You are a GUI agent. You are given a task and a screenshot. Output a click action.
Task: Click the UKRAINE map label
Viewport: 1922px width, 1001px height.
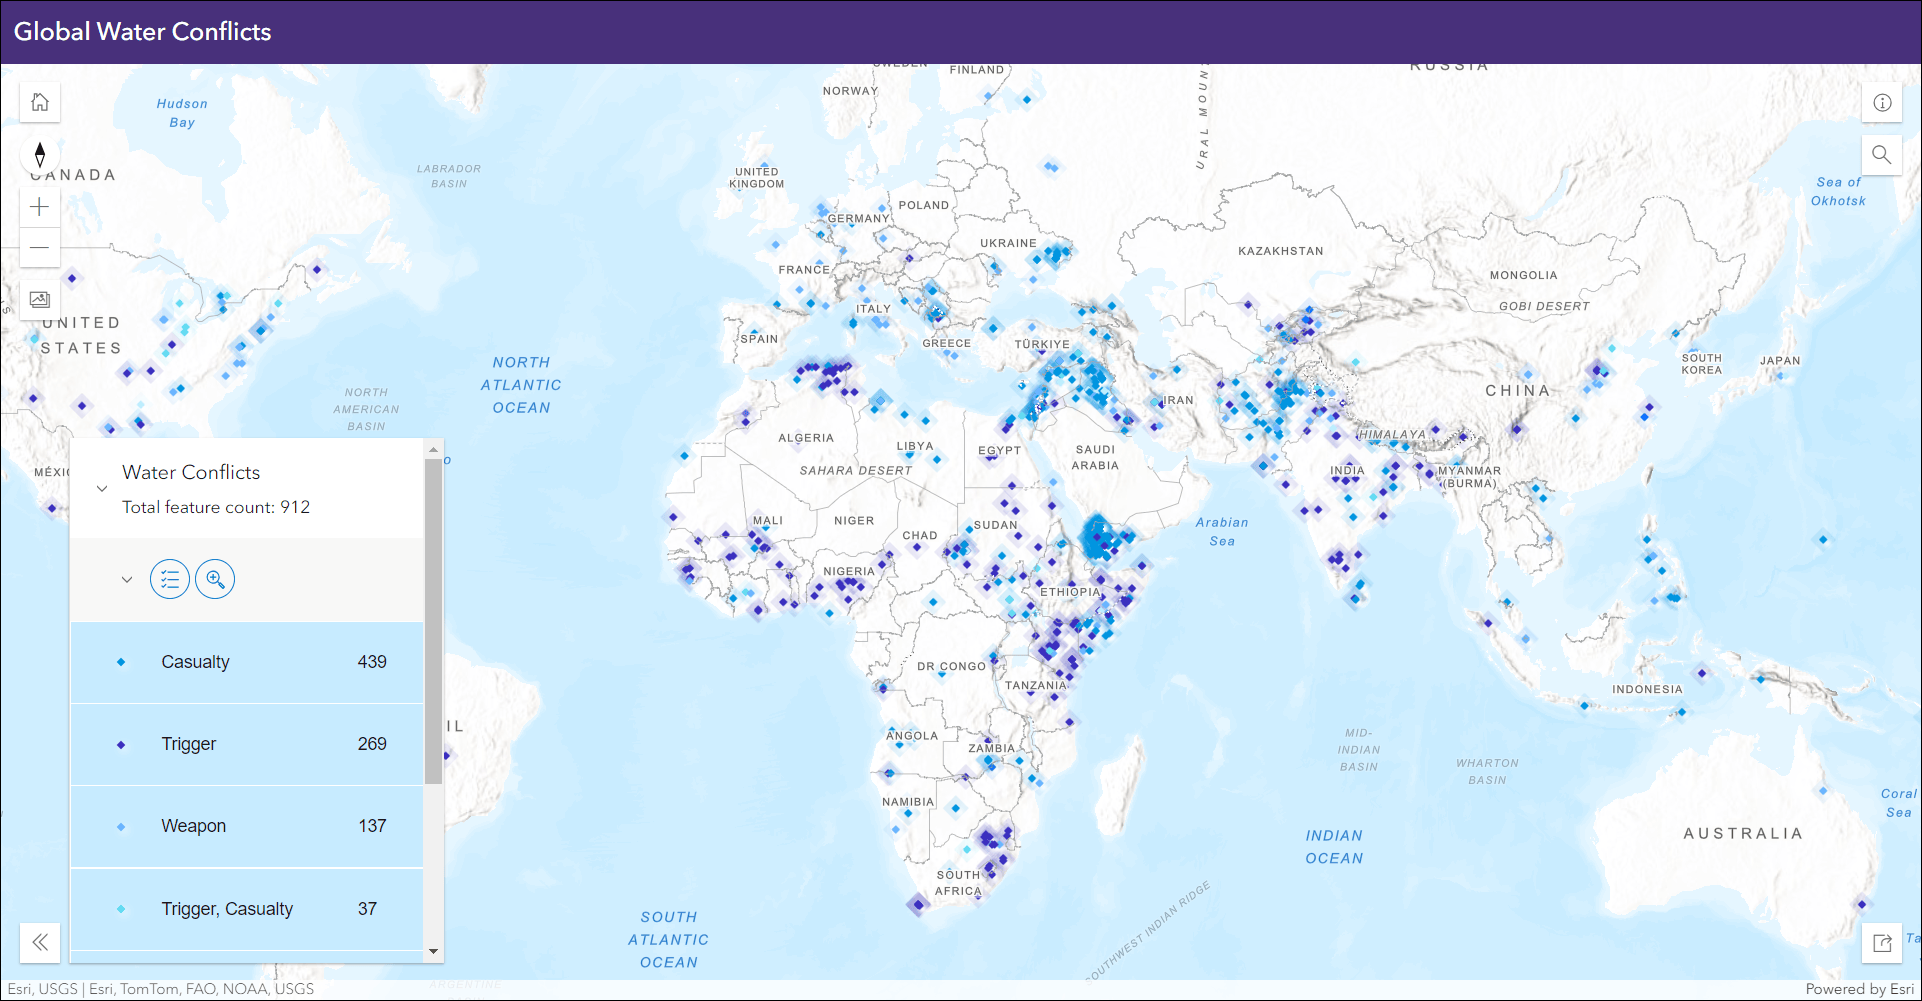[1008, 243]
